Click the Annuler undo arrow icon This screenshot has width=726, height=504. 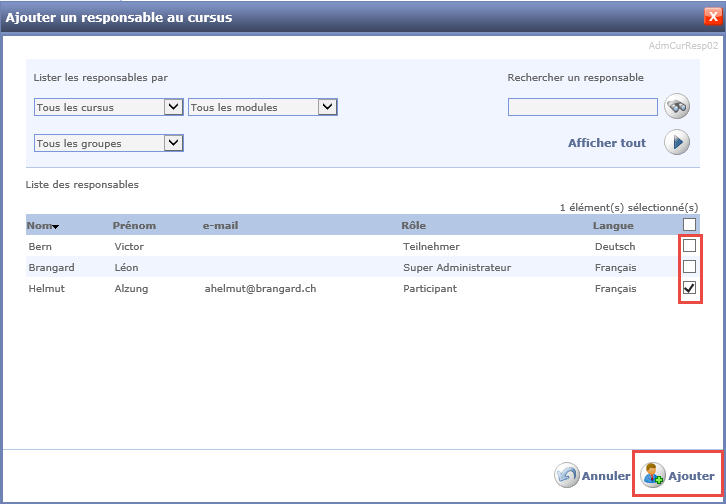567,476
